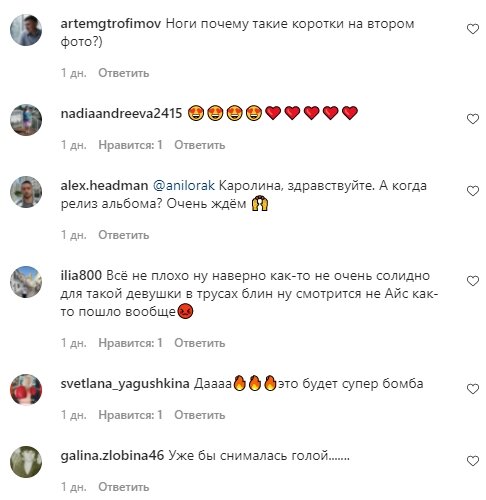Open username link svetlana_yagushkina

pyautogui.click(x=125, y=384)
